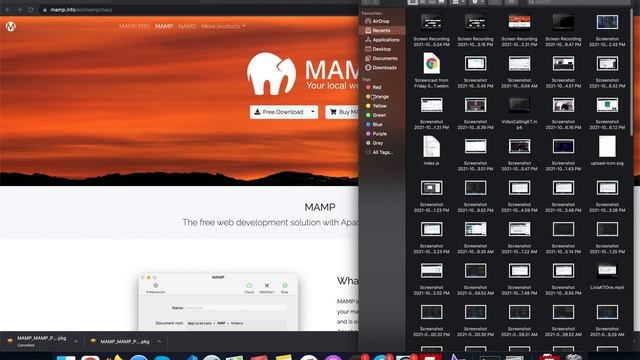Image resolution: width=640 pixels, height=360 pixels.
Task: Click the Finder window vertical scrollbar
Action: click(633, 73)
